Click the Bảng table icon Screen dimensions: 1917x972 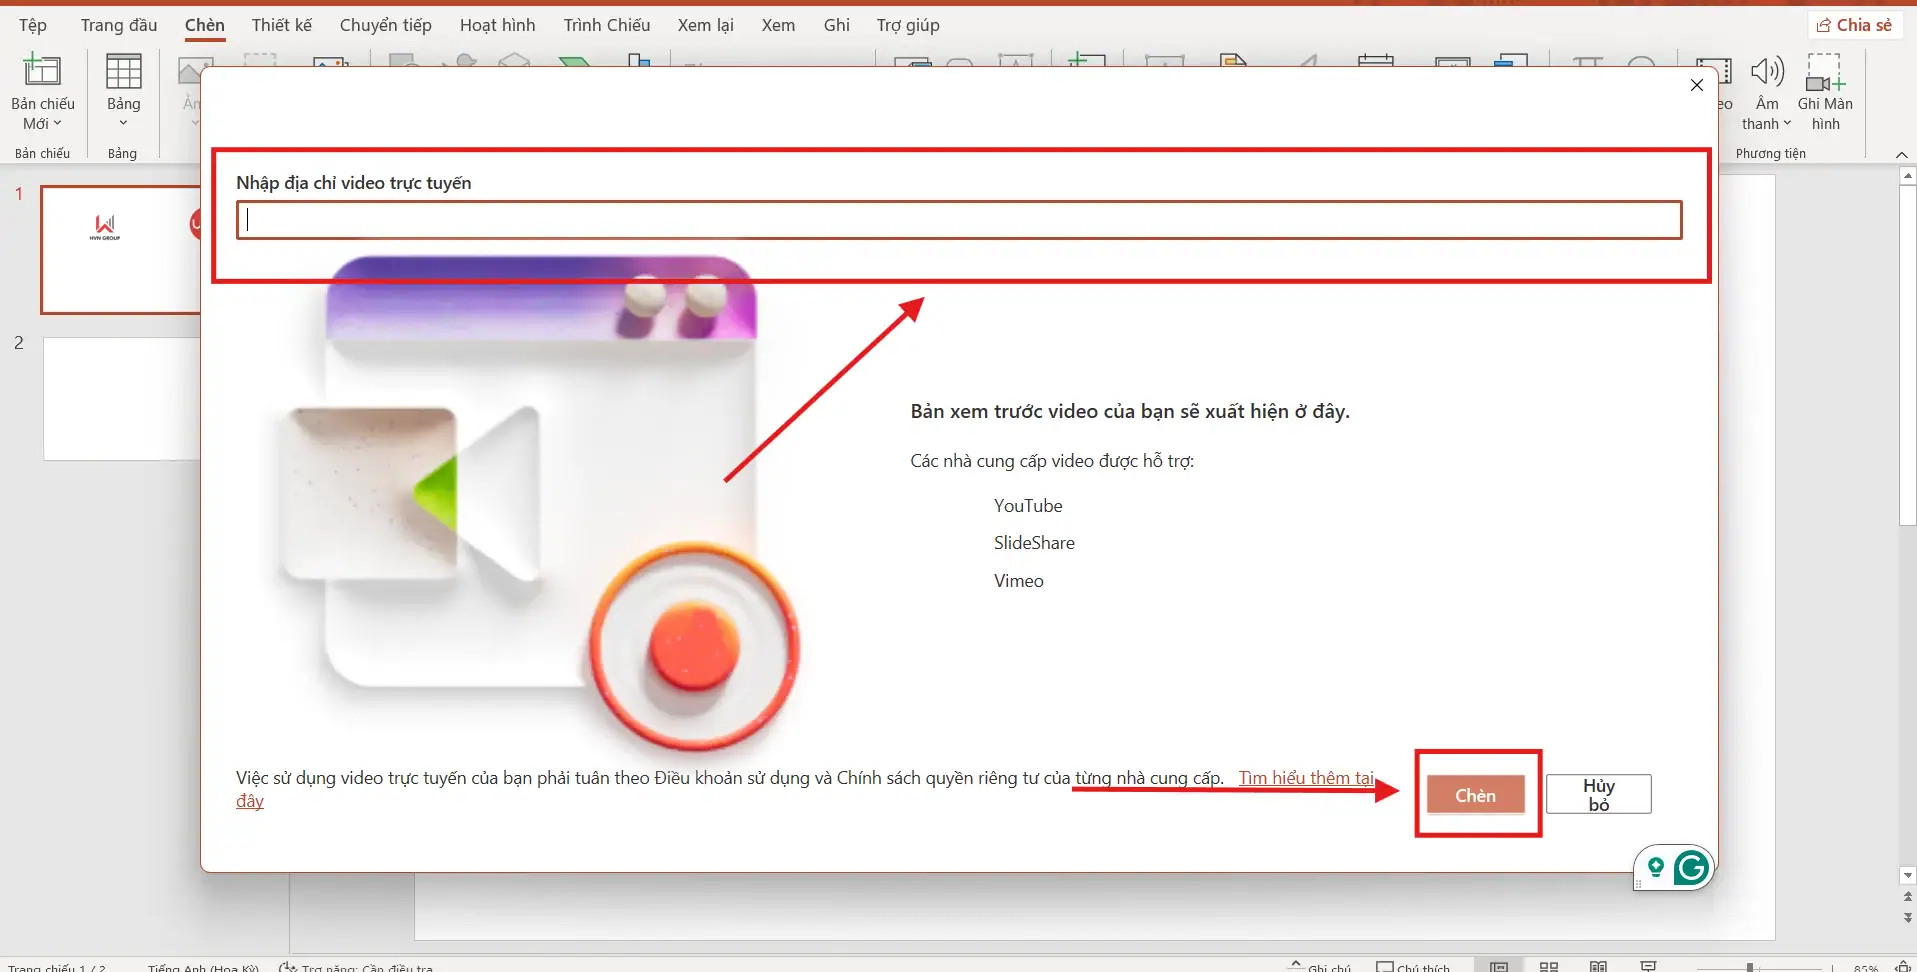click(123, 72)
